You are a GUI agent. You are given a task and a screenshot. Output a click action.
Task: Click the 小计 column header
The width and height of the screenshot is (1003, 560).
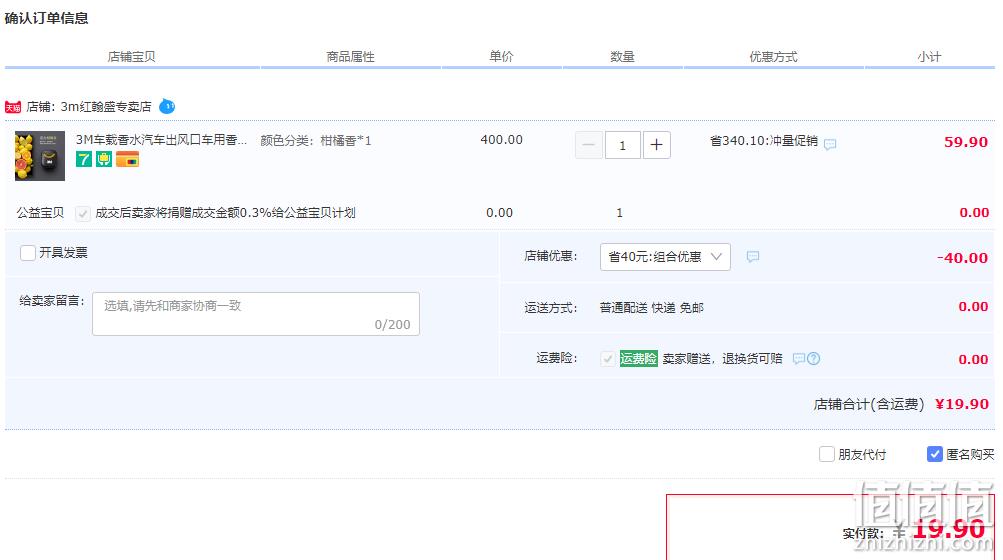pyautogui.click(x=929, y=57)
